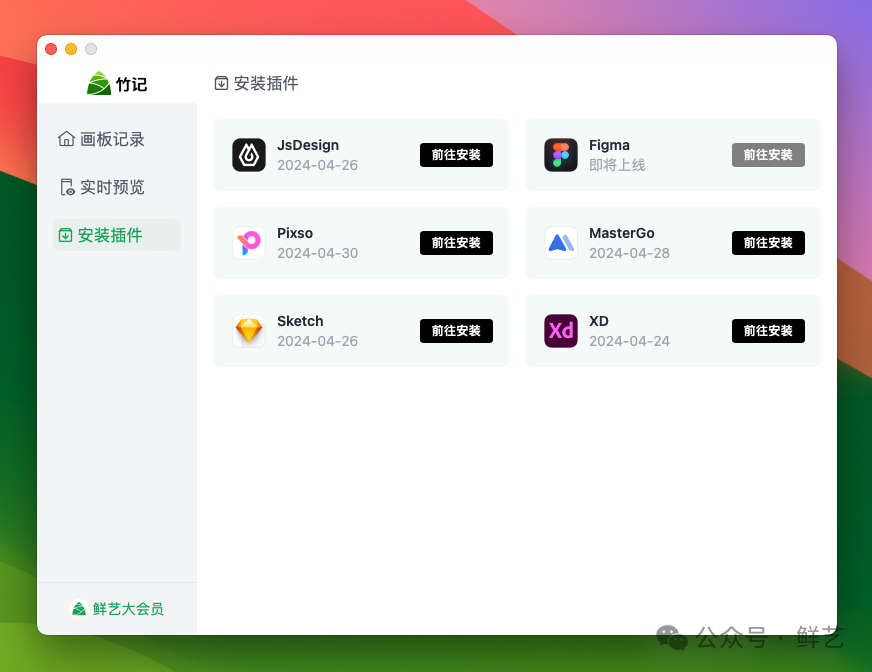Click the MasterGo app icon
This screenshot has width=872, height=672.
coord(561,243)
